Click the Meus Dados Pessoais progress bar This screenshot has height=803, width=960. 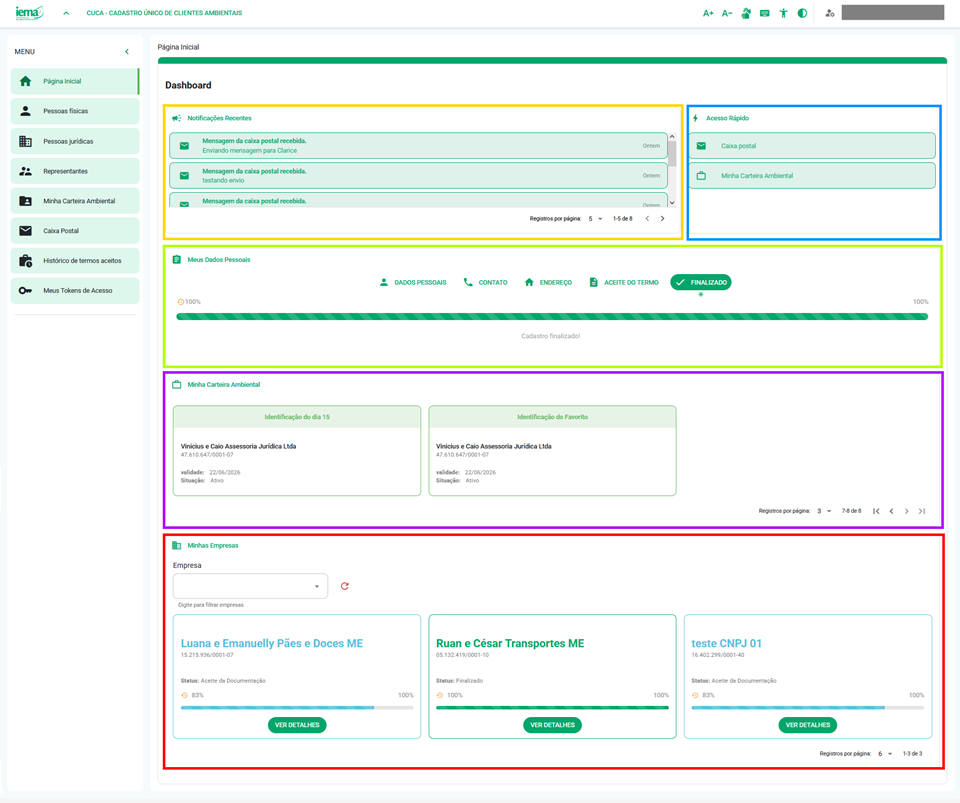pos(552,317)
